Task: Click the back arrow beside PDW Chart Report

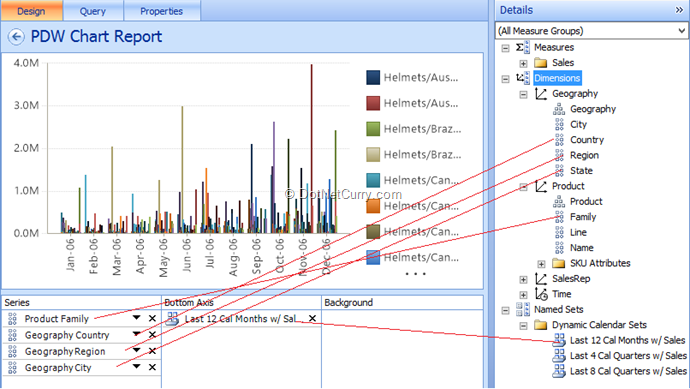Action: pyautogui.click(x=16, y=37)
